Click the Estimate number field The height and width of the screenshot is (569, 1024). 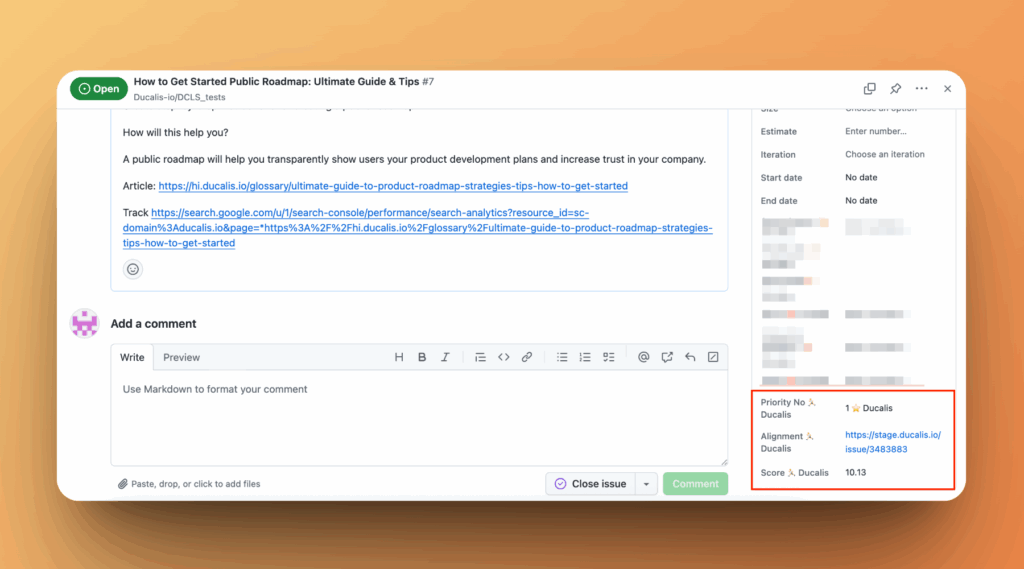point(876,131)
